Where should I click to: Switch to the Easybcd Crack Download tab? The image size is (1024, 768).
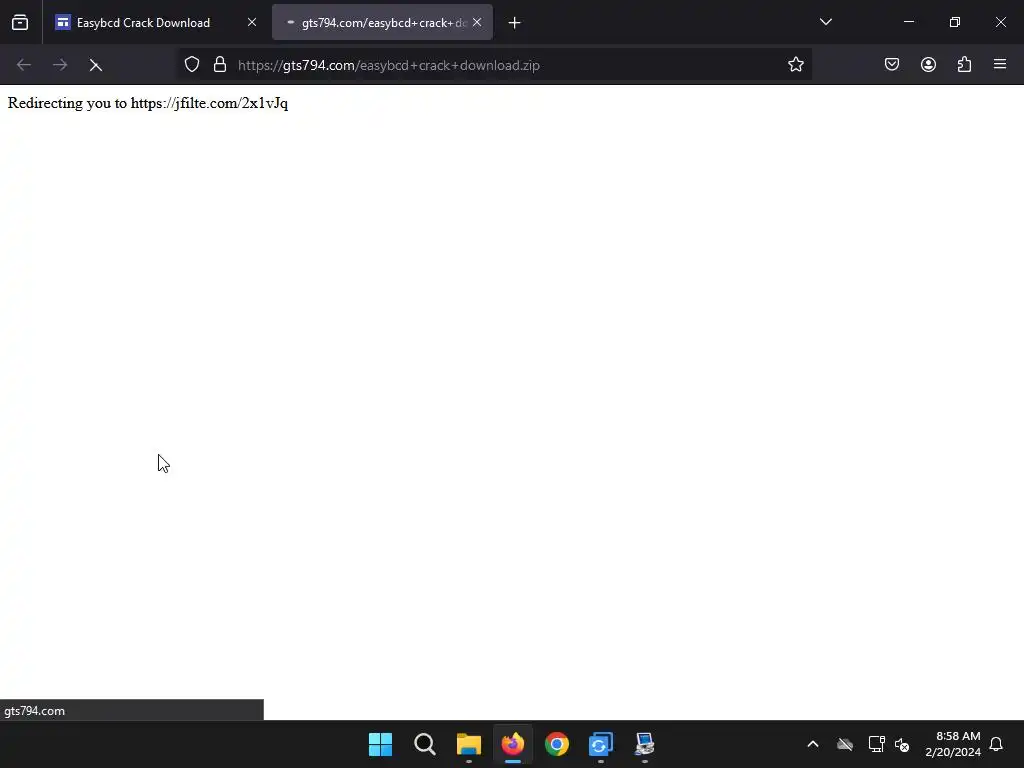[x=144, y=23]
